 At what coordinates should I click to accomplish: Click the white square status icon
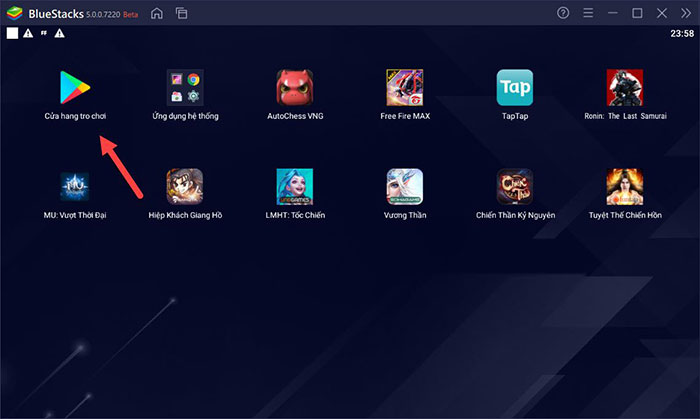tap(12, 33)
